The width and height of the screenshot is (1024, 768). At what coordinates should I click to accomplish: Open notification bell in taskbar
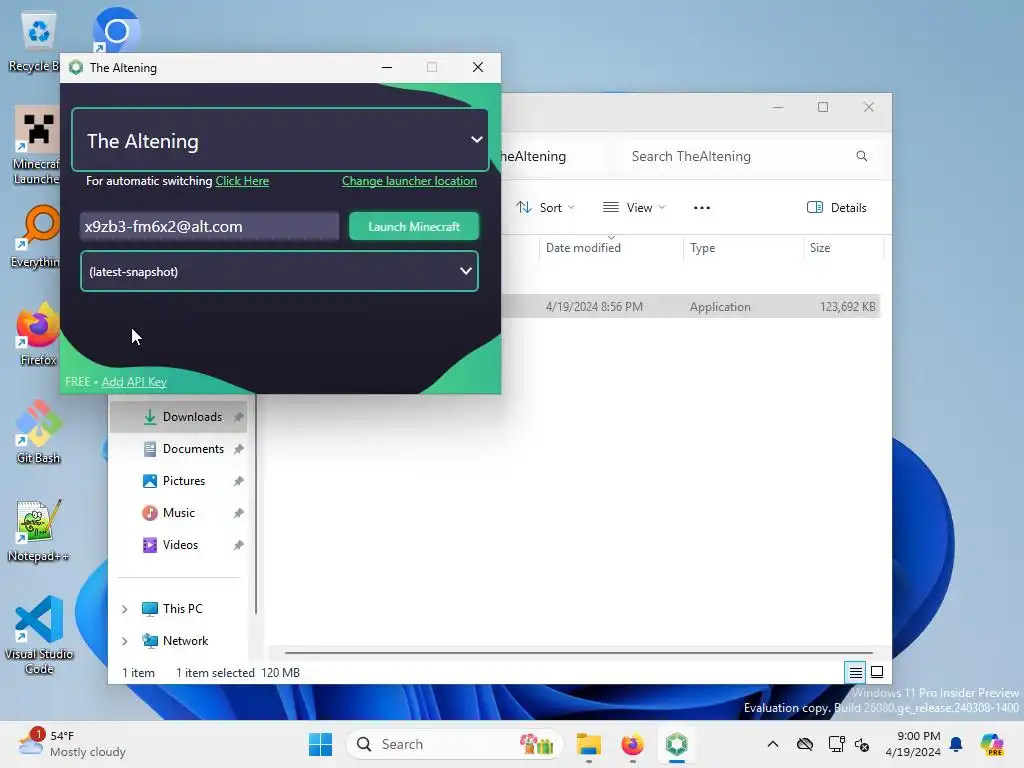coord(956,744)
